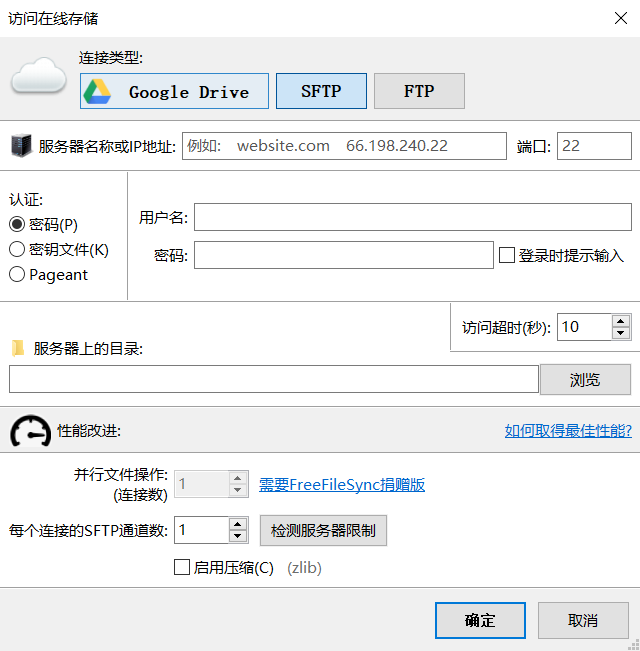Toggle the 启用压缩(C) checkbox
The width and height of the screenshot is (640, 651).
pos(182,567)
